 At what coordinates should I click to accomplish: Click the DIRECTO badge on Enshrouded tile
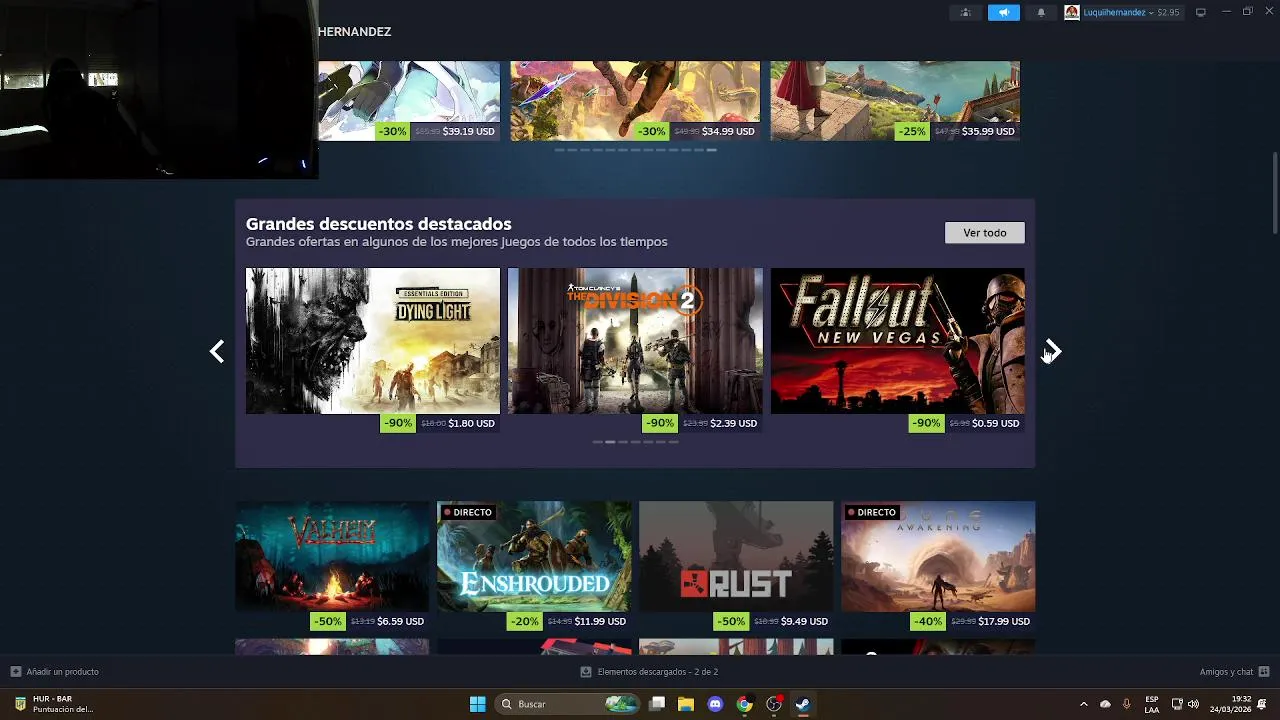467,512
